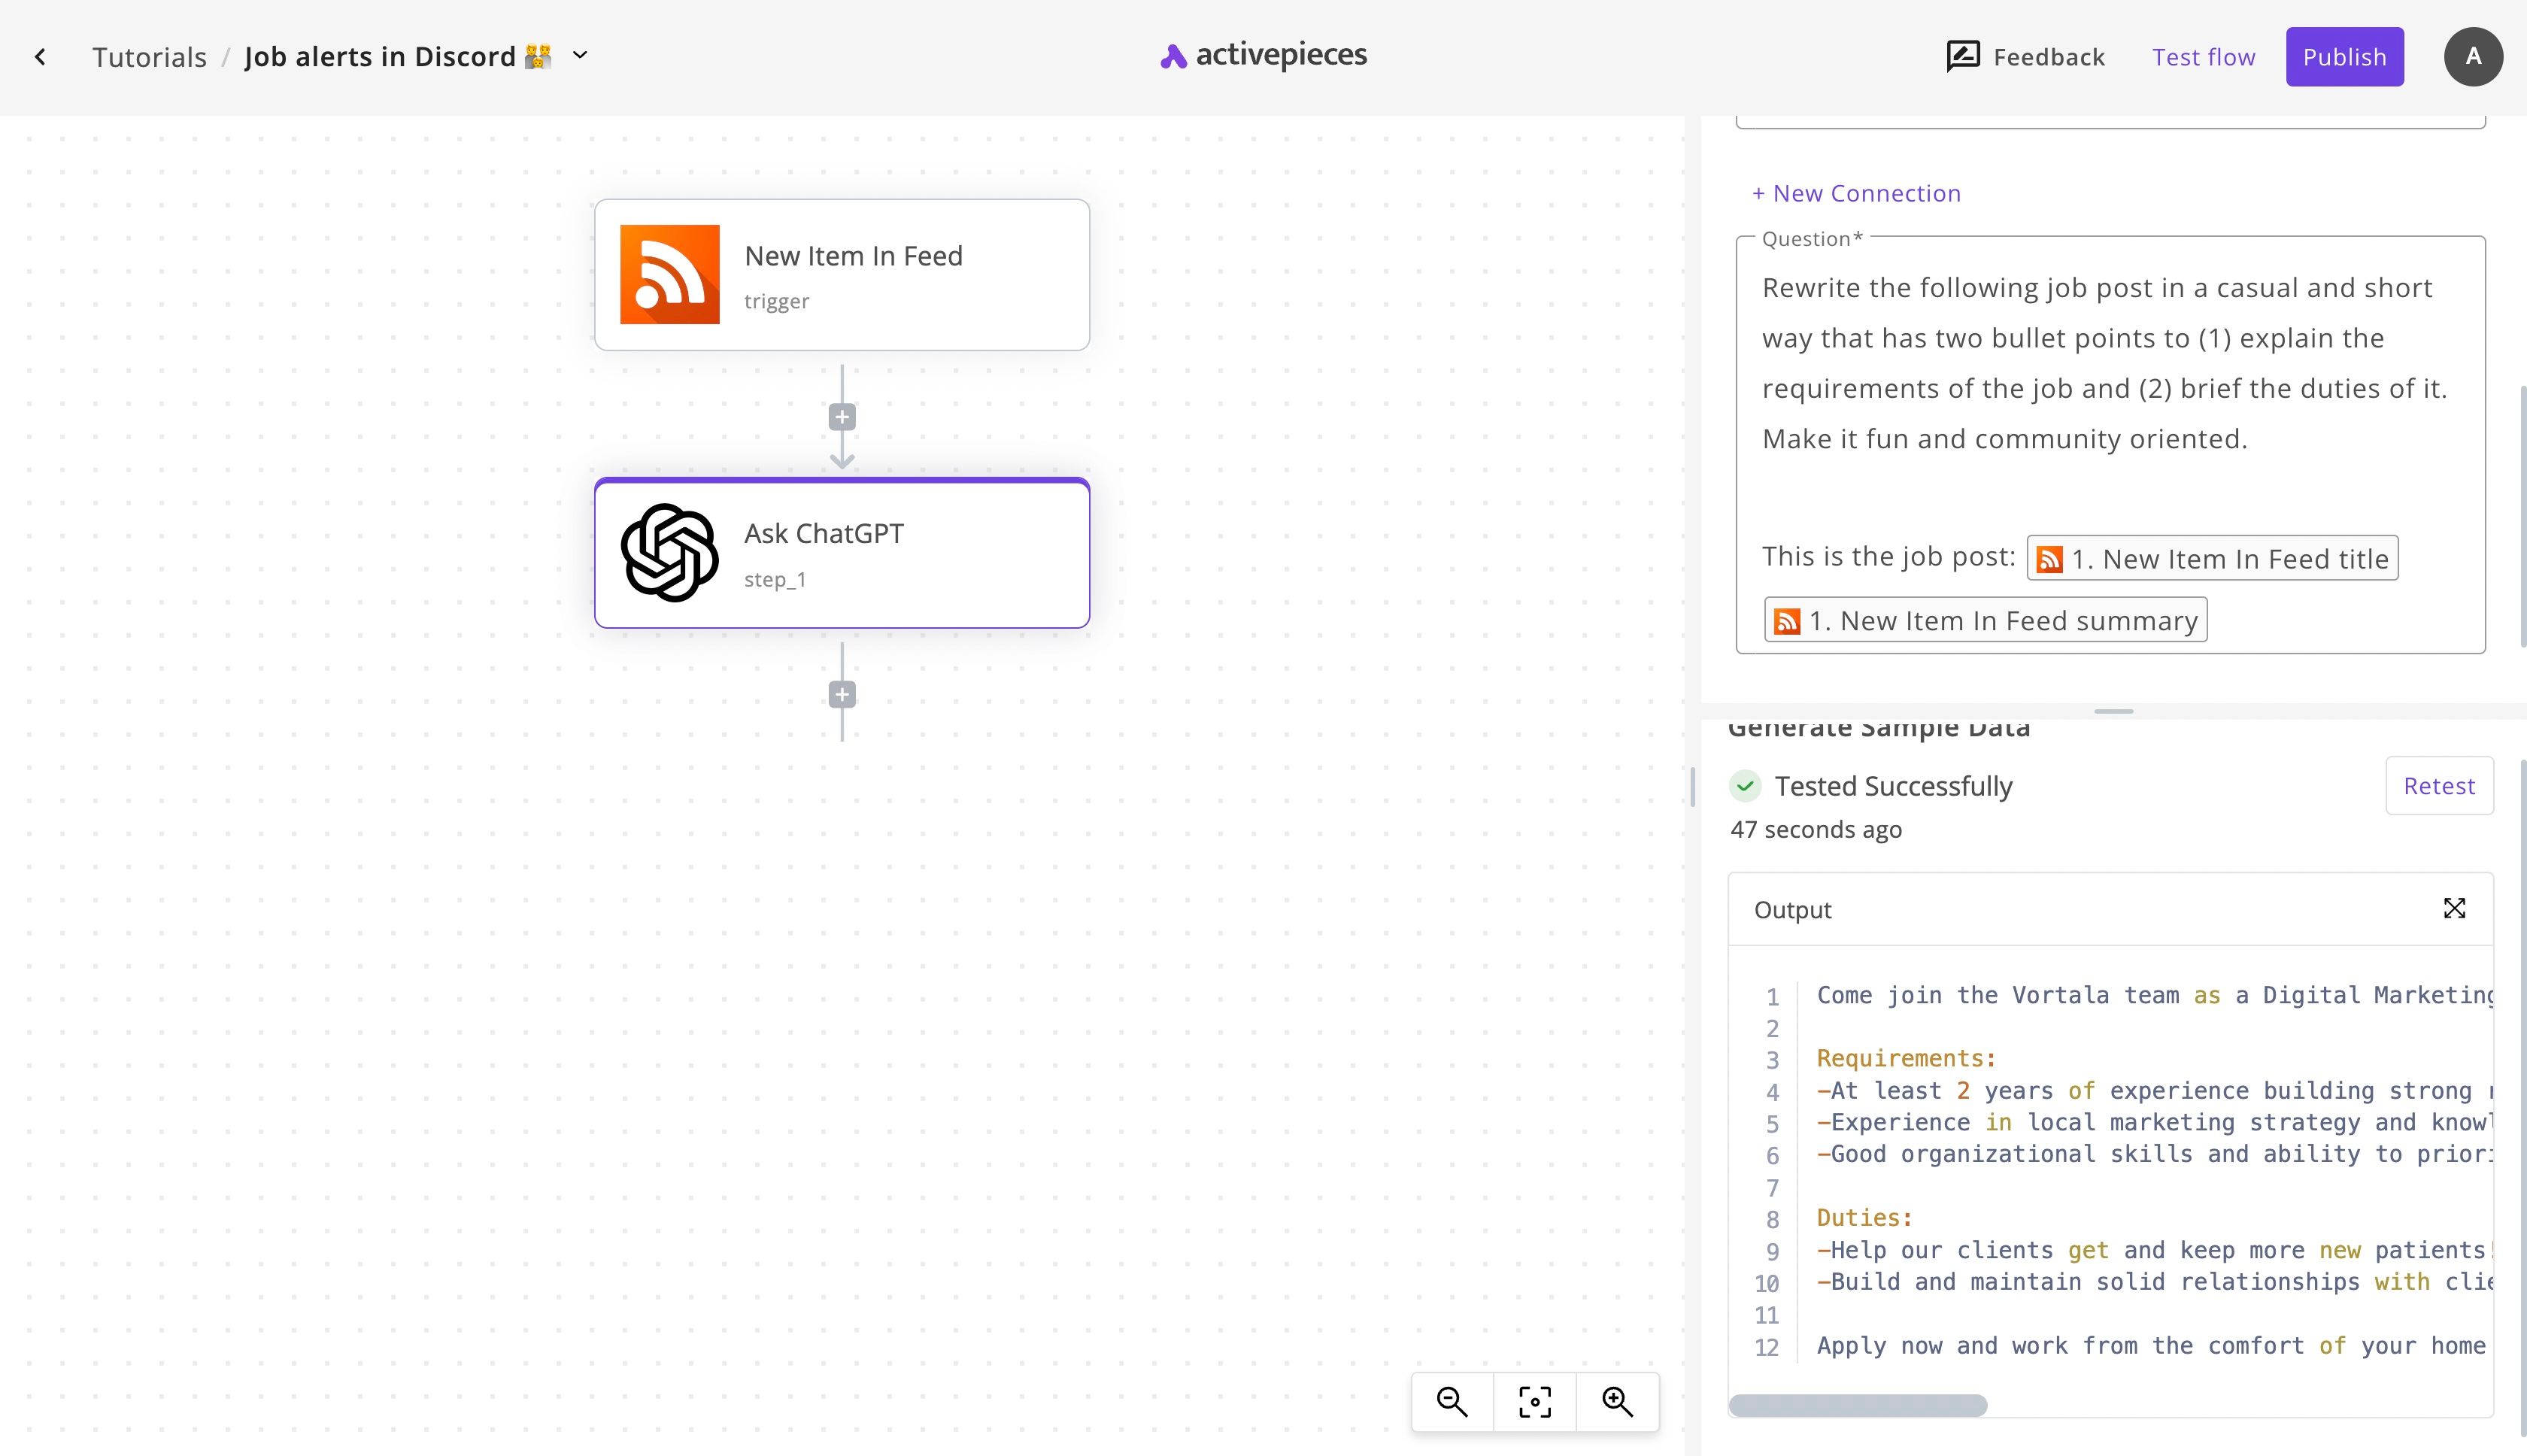This screenshot has height=1456, width=2527.
Task: Add a step after Ask ChatGPT
Action: [x=842, y=695]
